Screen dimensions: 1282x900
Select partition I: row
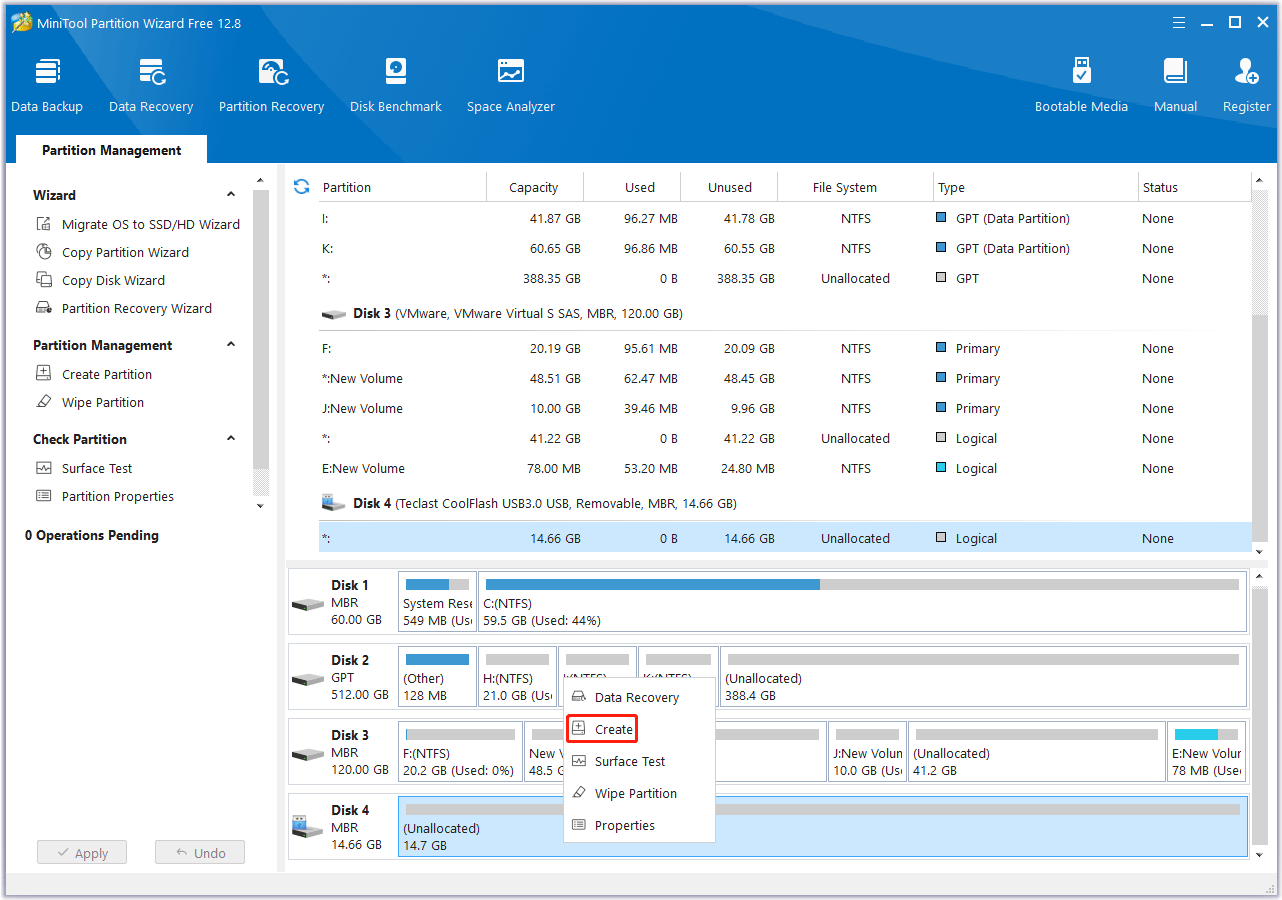785,218
